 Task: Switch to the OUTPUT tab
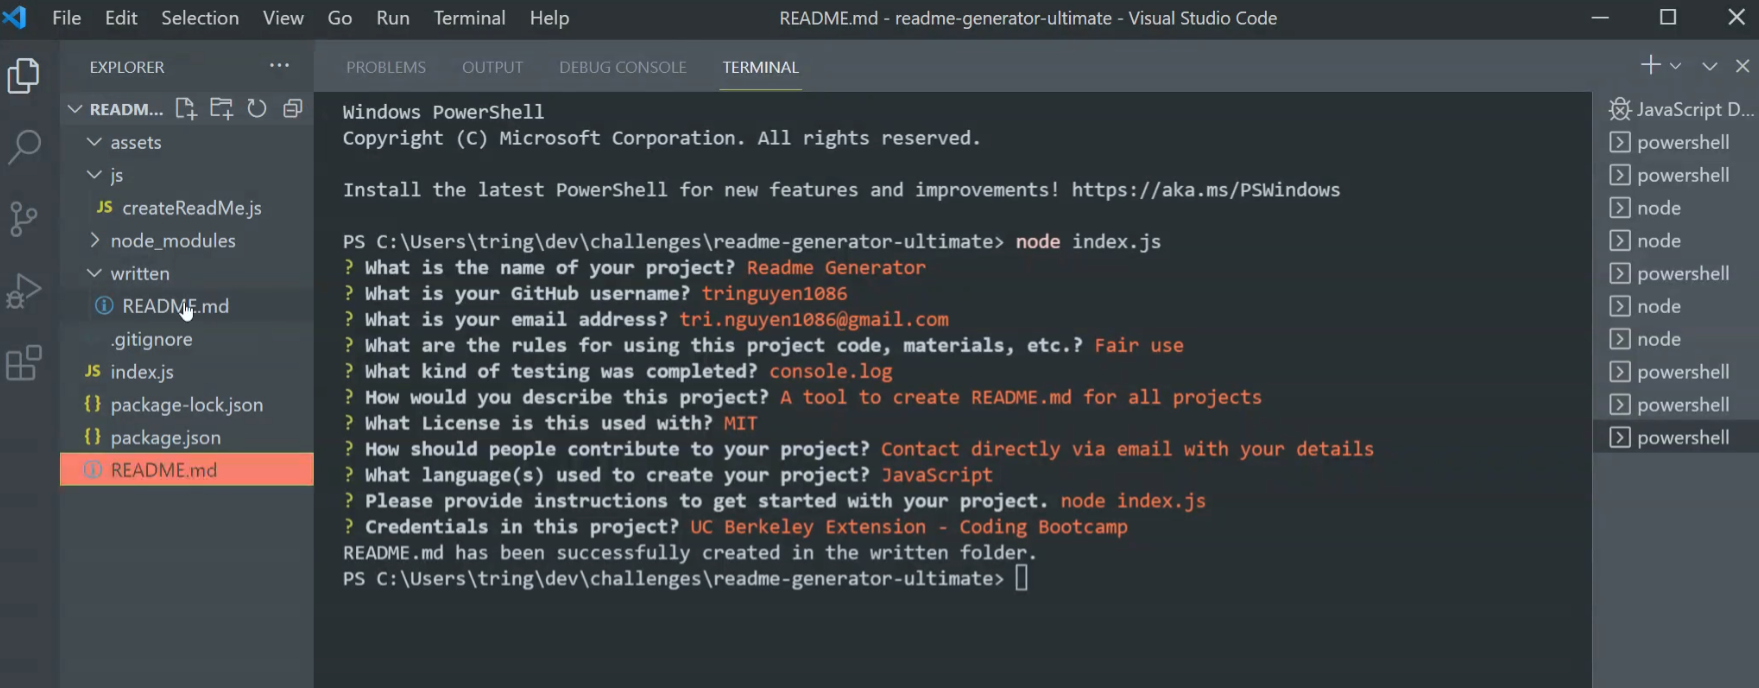point(493,67)
